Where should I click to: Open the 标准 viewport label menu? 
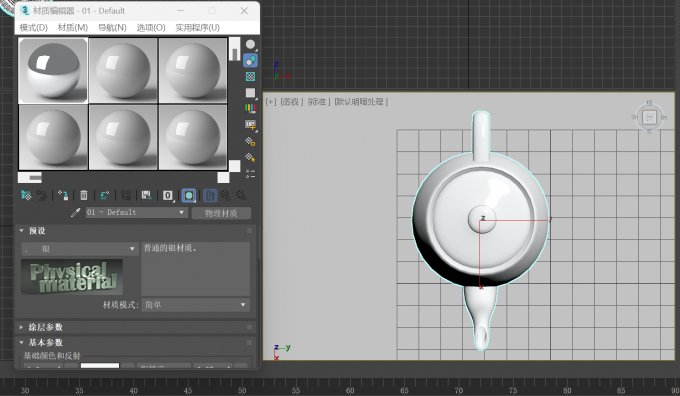[319, 101]
